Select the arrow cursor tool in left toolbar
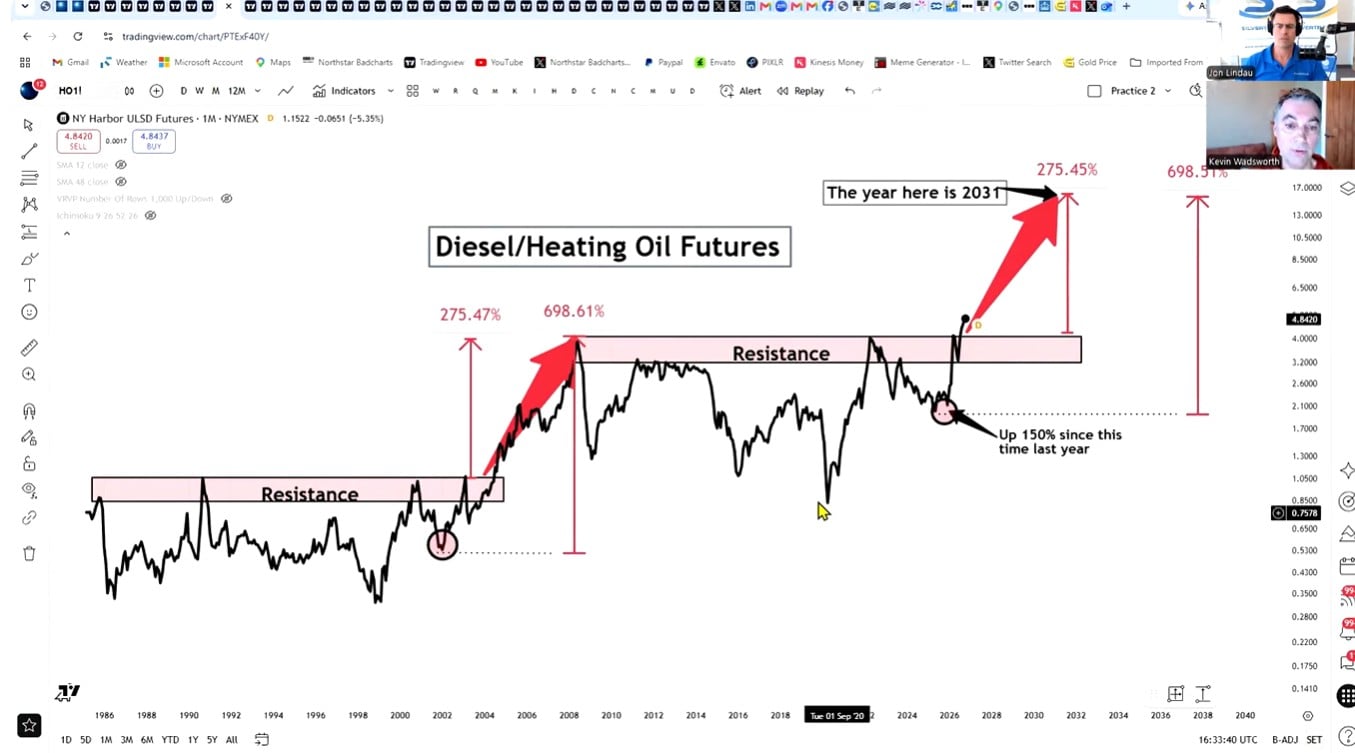The width and height of the screenshot is (1355, 753). (28, 125)
